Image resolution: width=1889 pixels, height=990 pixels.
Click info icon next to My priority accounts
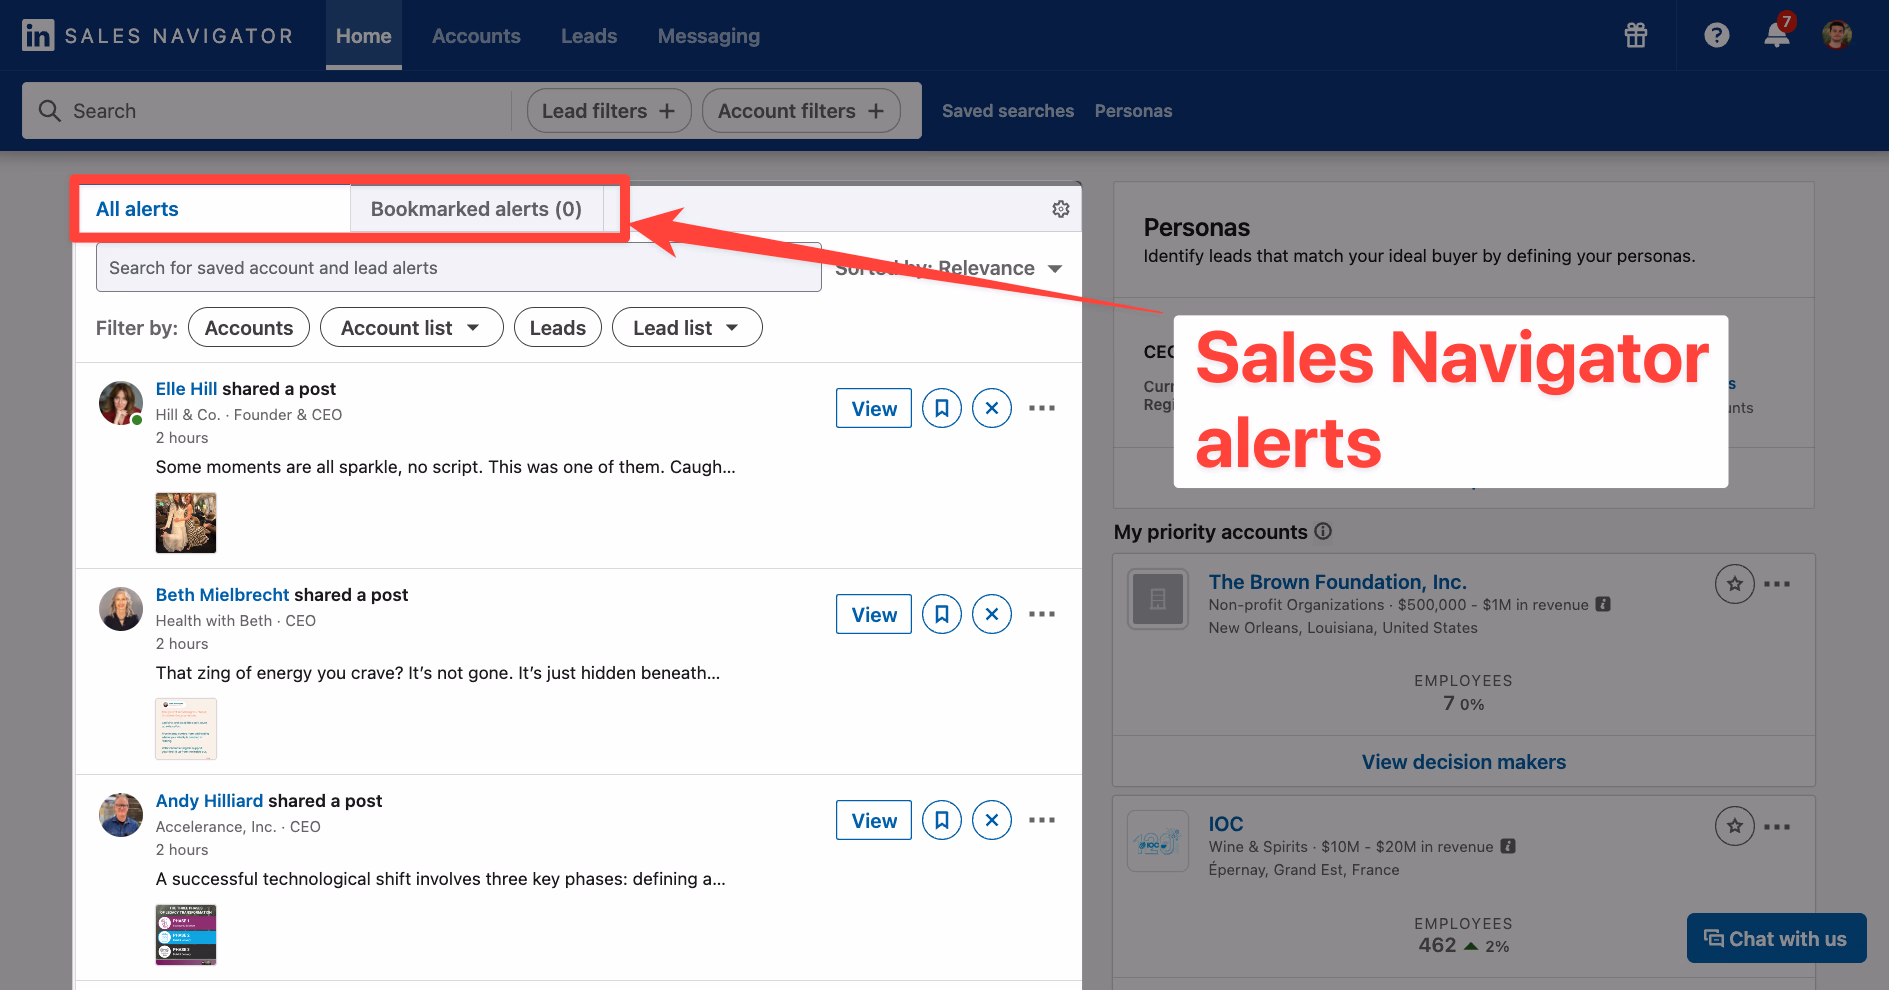(x=1323, y=531)
